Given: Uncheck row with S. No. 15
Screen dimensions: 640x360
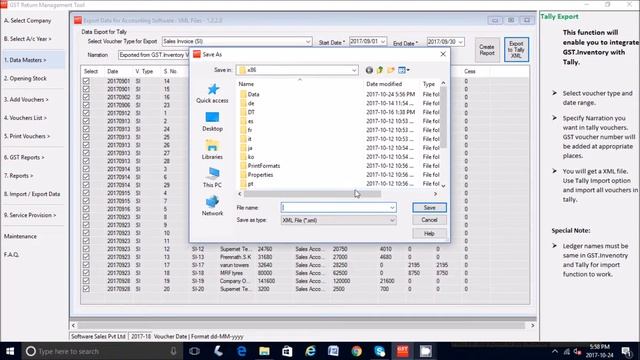Looking at the screenshot, I should [86, 89].
